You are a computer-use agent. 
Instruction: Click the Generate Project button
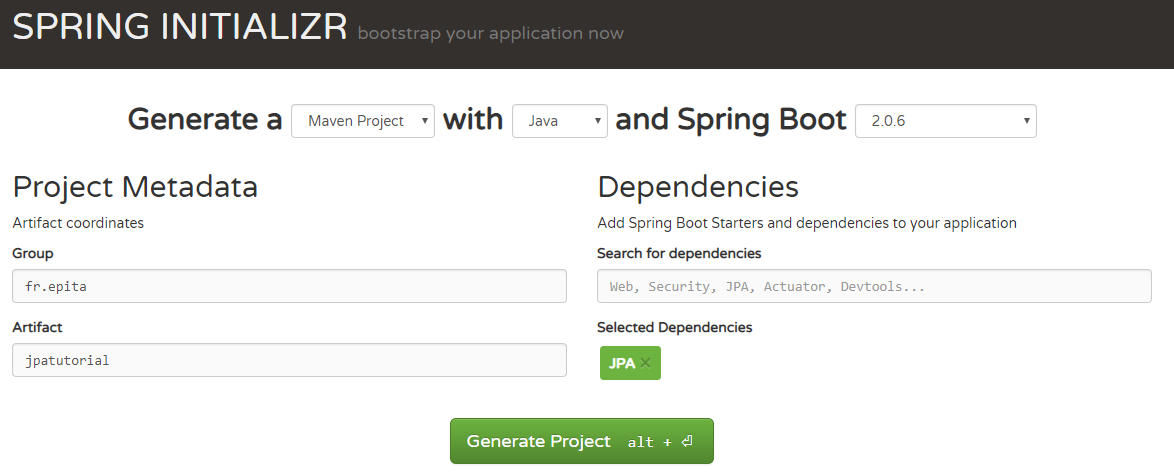coord(582,441)
